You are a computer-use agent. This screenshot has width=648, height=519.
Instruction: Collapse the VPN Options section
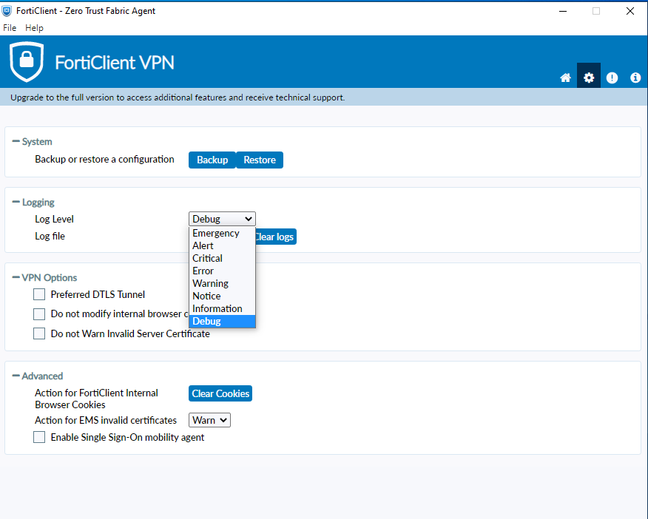pyautogui.click(x=45, y=278)
